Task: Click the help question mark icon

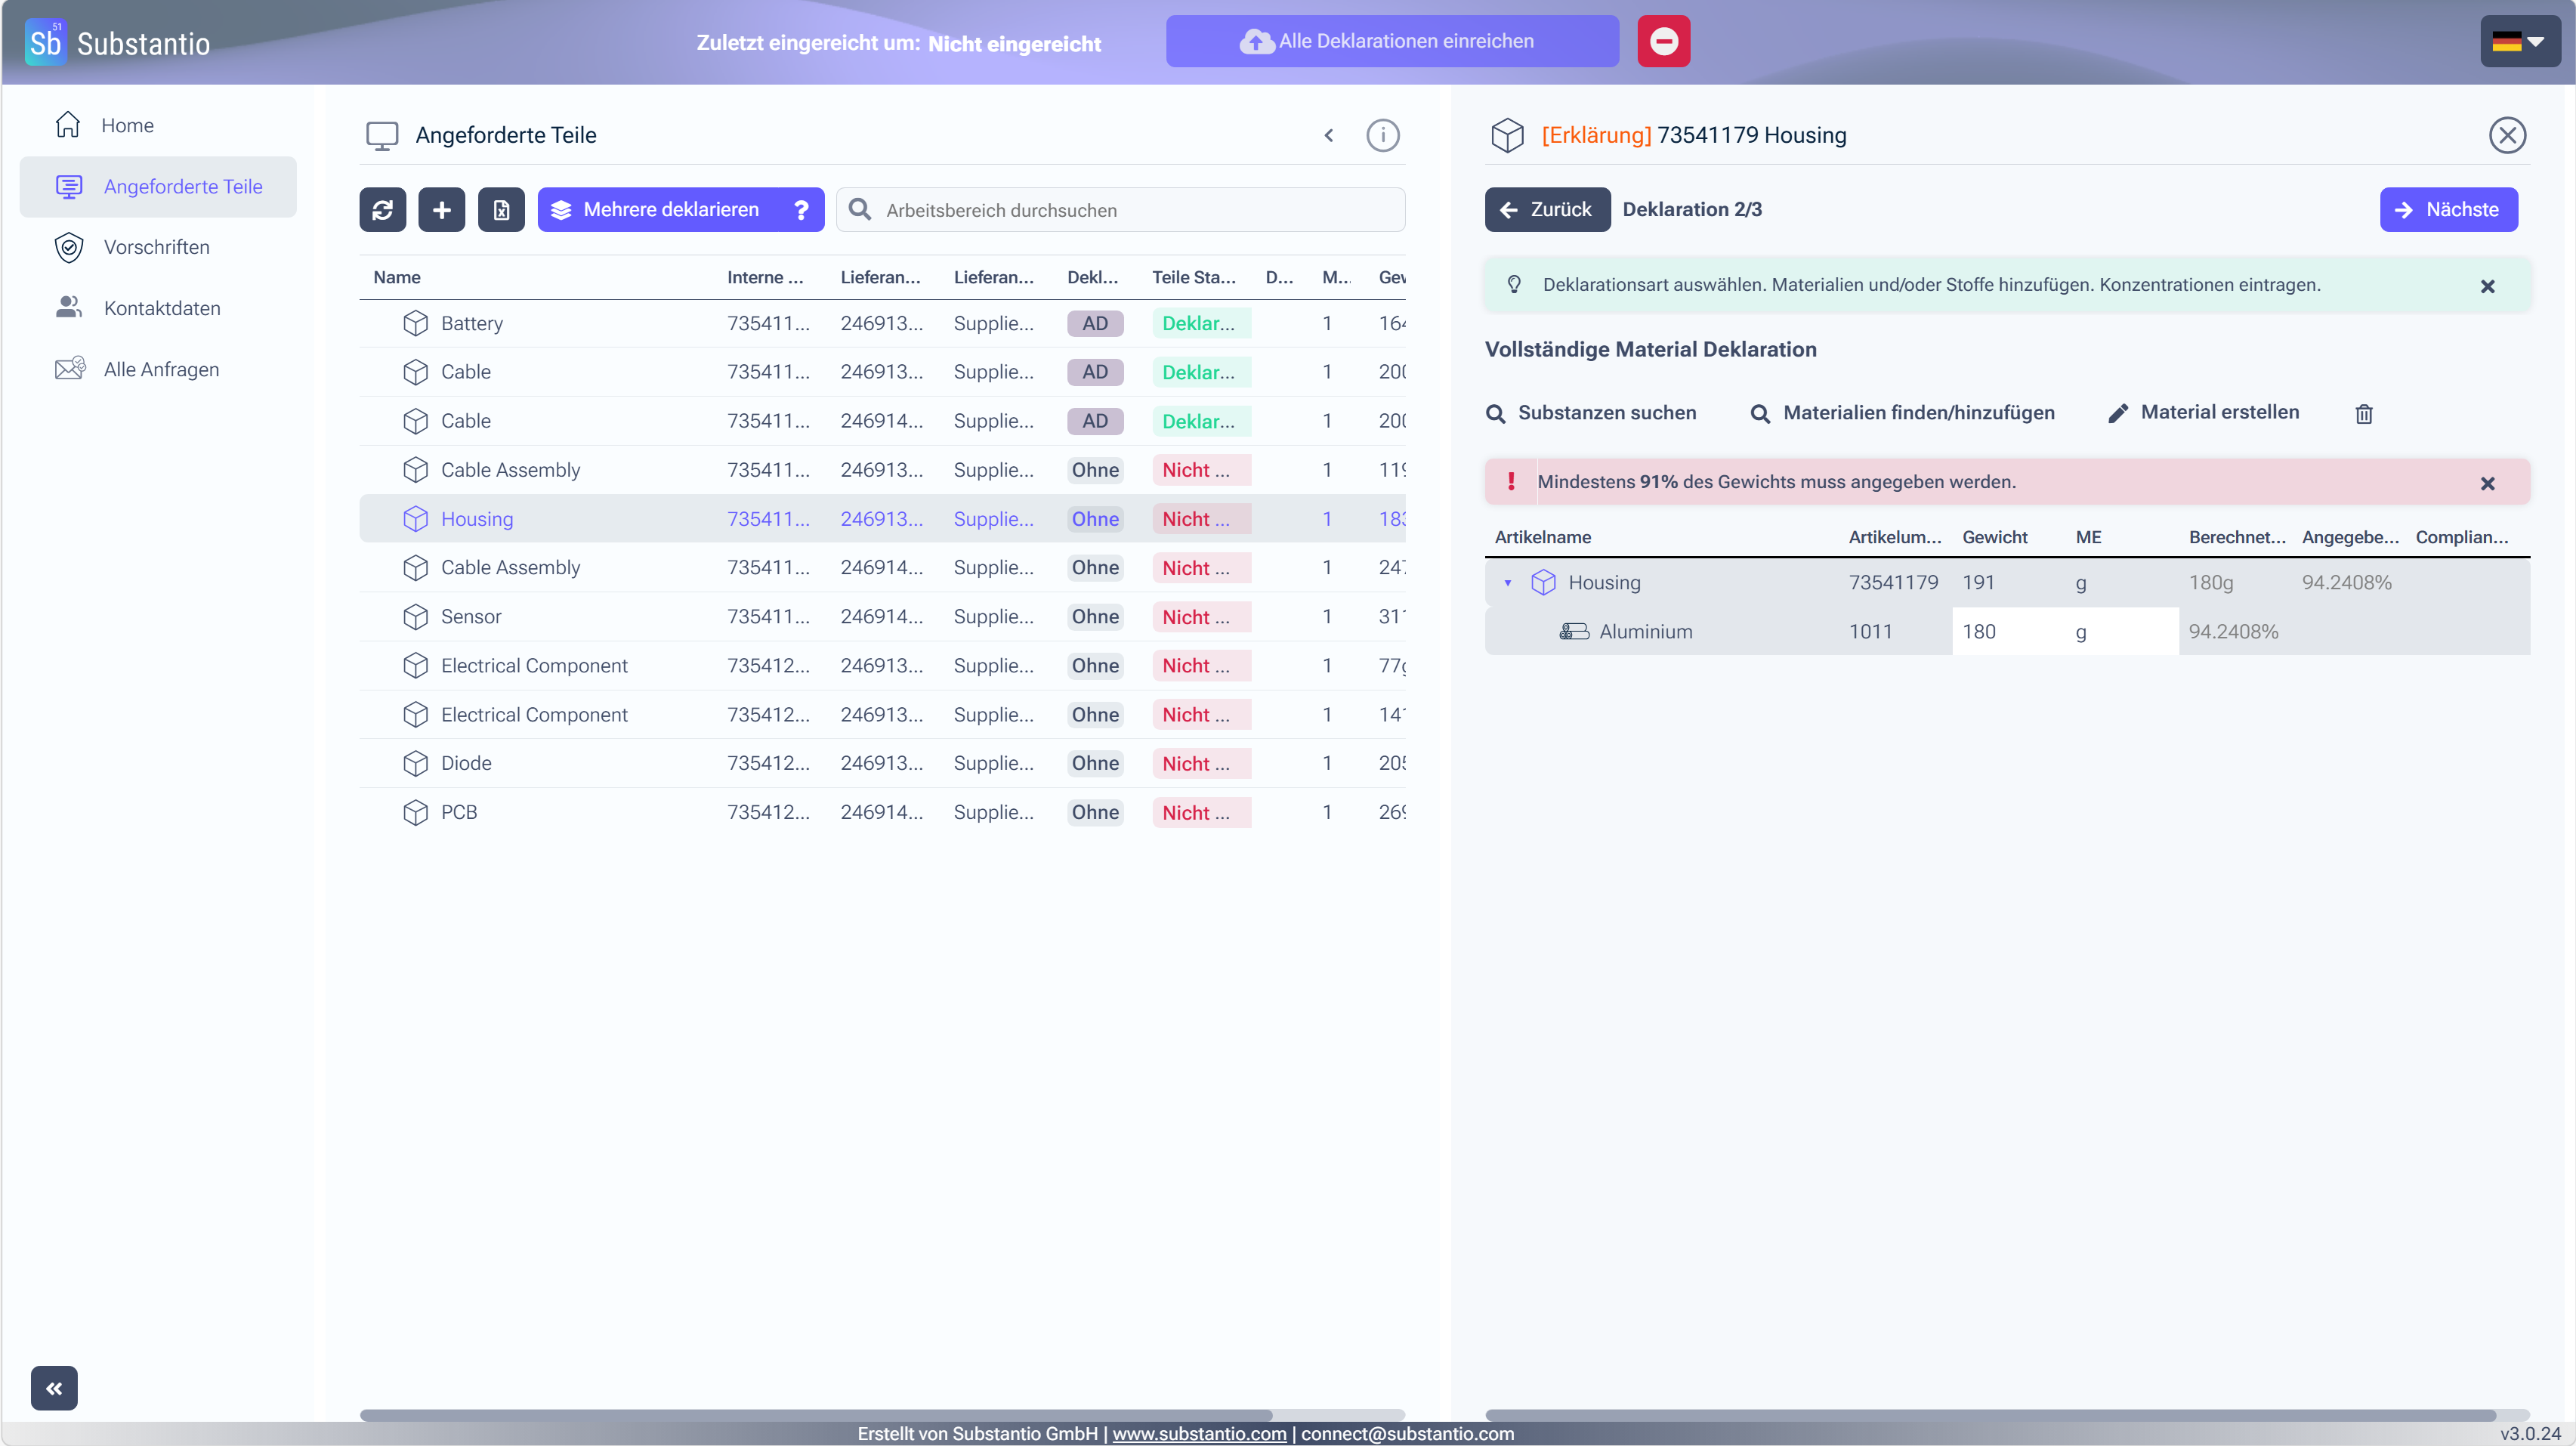Action: click(801, 210)
